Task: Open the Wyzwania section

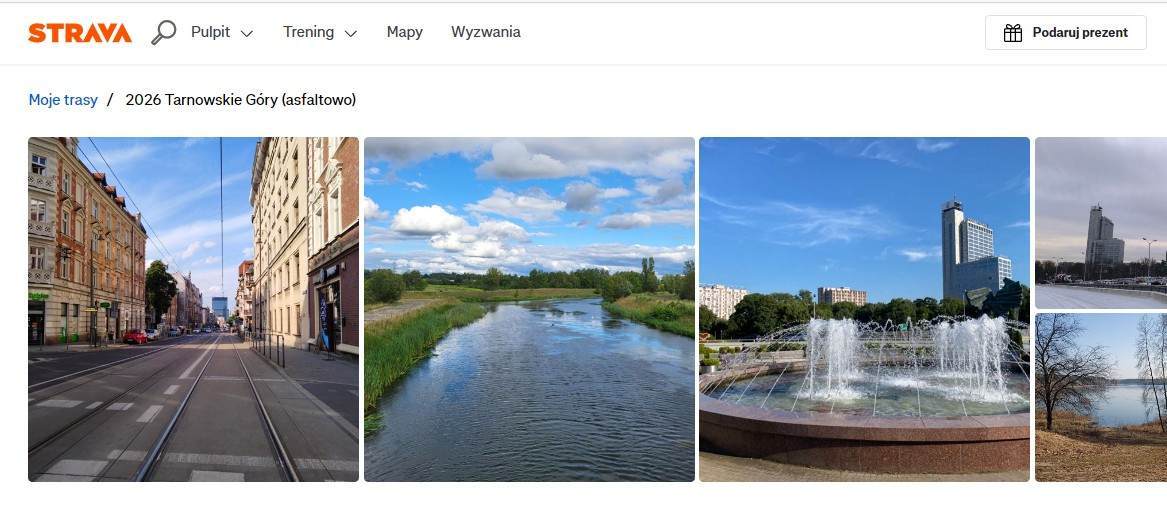Action: (486, 32)
